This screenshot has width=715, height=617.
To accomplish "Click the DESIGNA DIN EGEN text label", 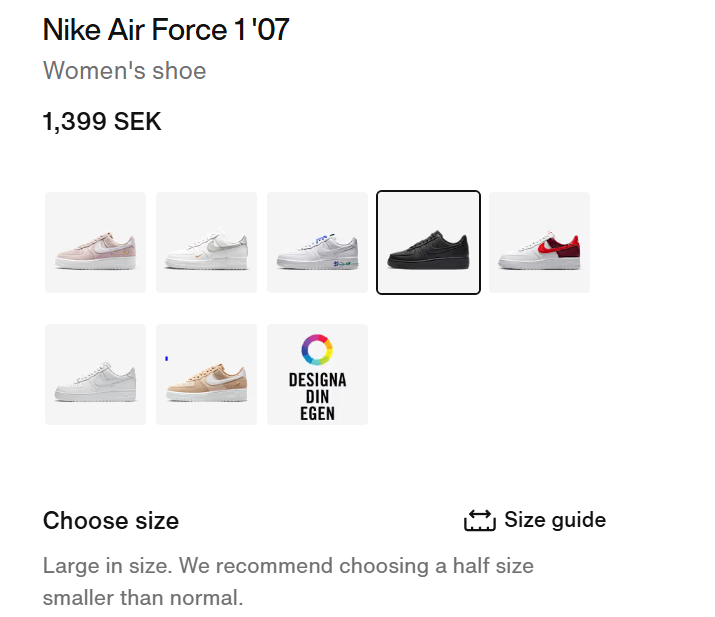I will click(317, 396).
